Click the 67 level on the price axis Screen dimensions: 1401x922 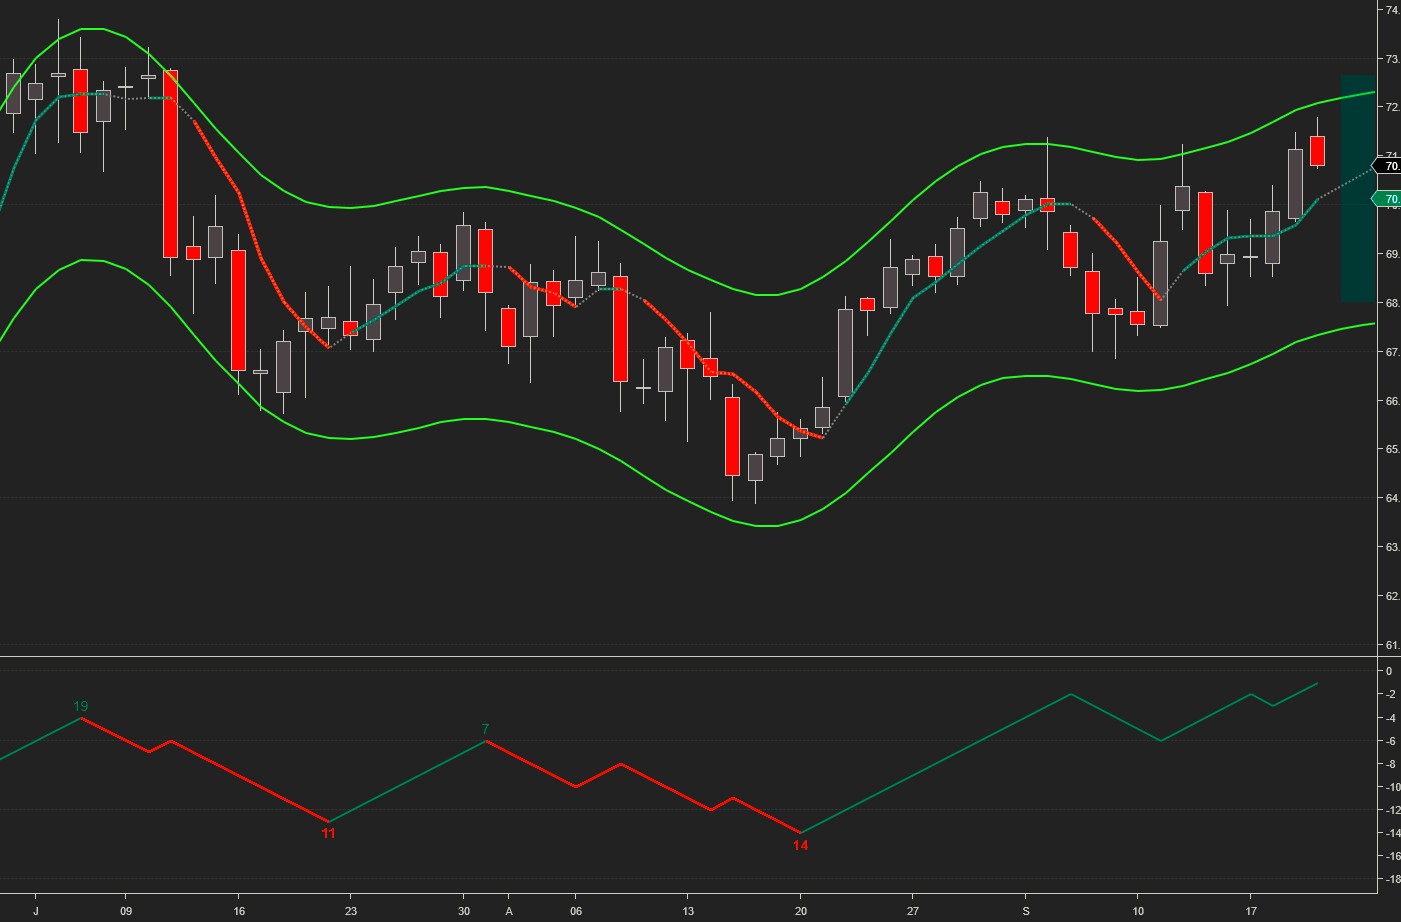(1393, 352)
